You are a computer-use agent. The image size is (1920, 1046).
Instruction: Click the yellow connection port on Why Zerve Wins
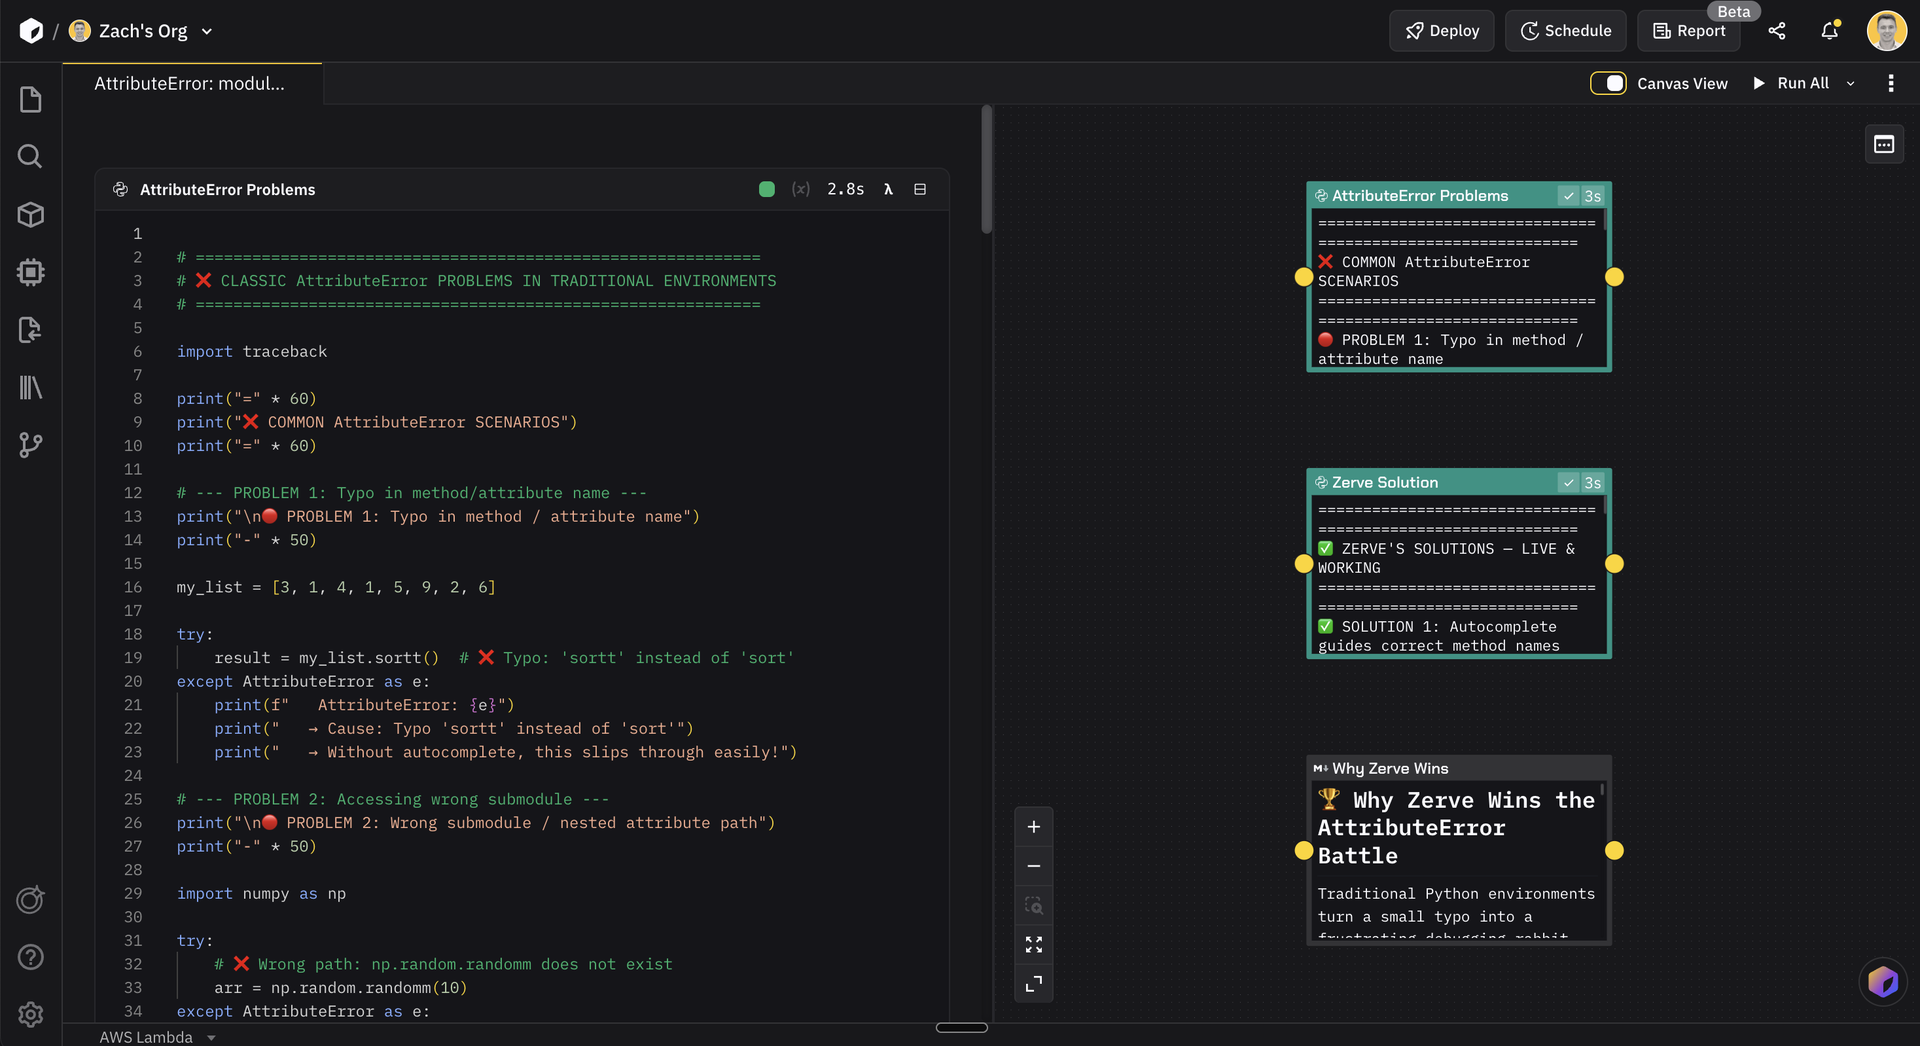click(1303, 850)
